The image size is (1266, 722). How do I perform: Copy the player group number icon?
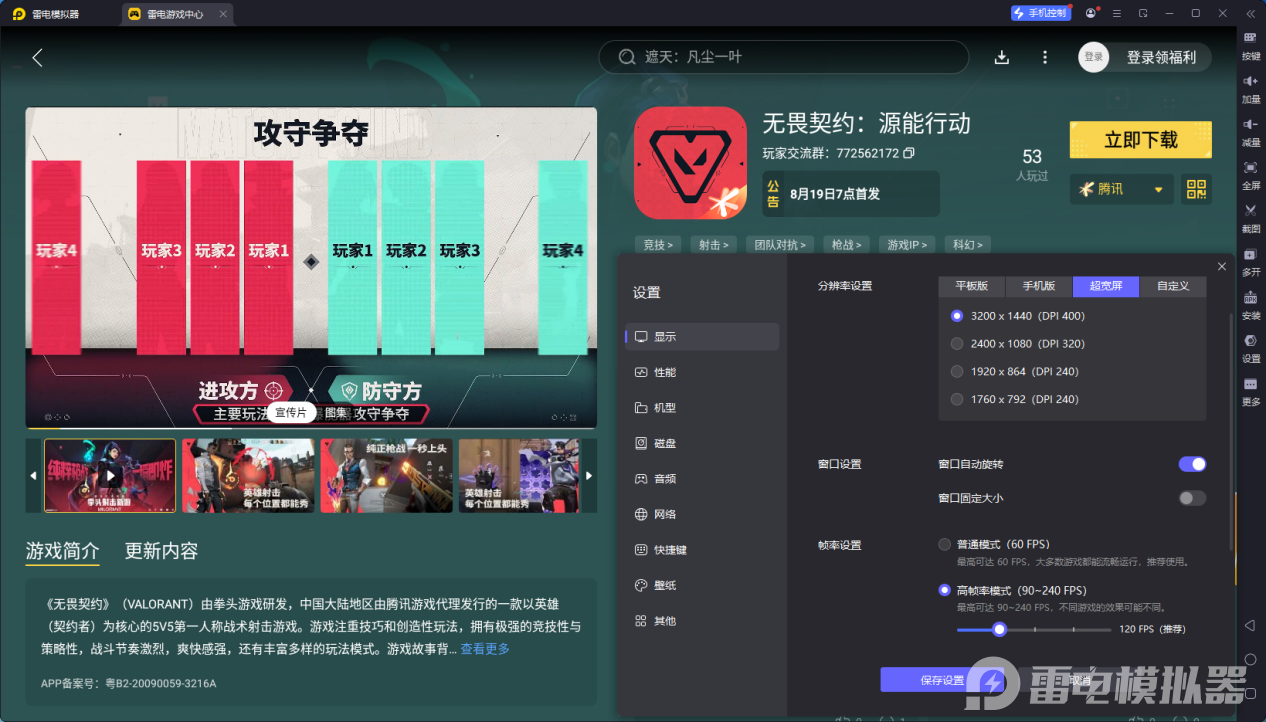(909, 153)
